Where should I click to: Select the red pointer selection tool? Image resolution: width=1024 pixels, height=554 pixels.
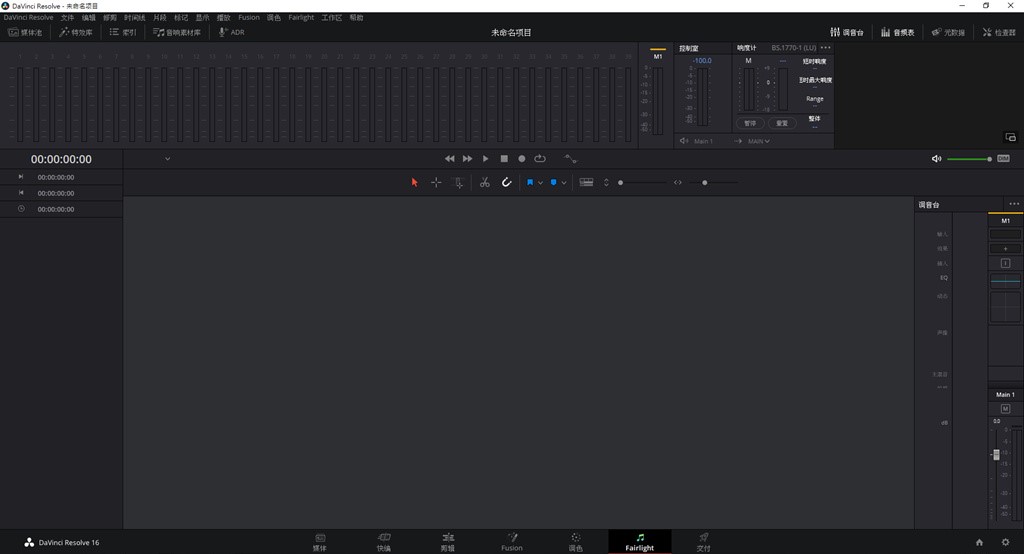(414, 182)
